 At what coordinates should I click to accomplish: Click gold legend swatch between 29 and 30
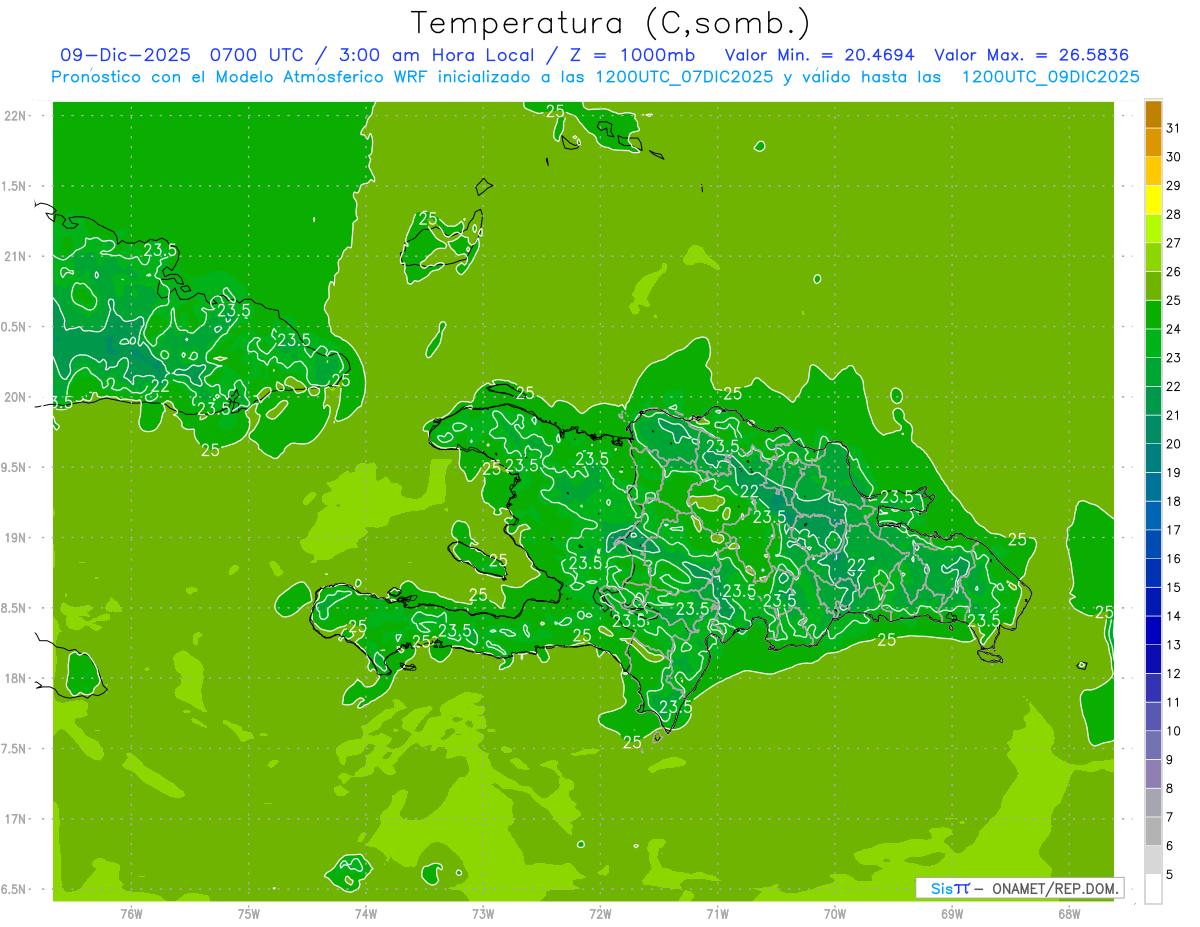click(x=1153, y=171)
